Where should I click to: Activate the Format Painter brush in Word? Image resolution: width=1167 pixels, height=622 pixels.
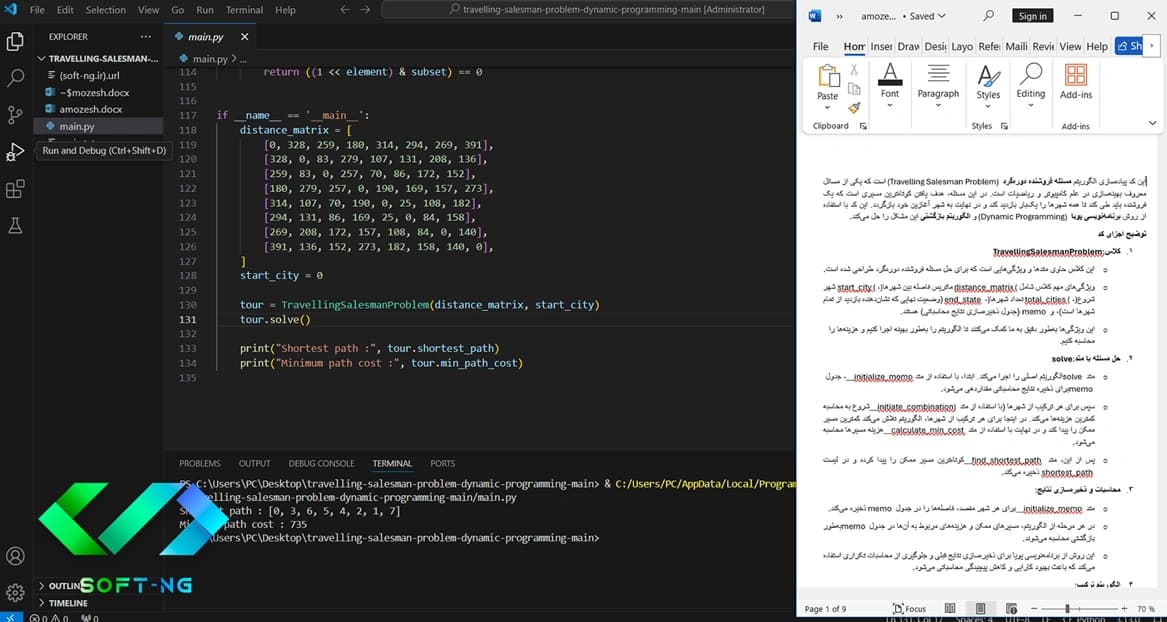[x=854, y=108]
